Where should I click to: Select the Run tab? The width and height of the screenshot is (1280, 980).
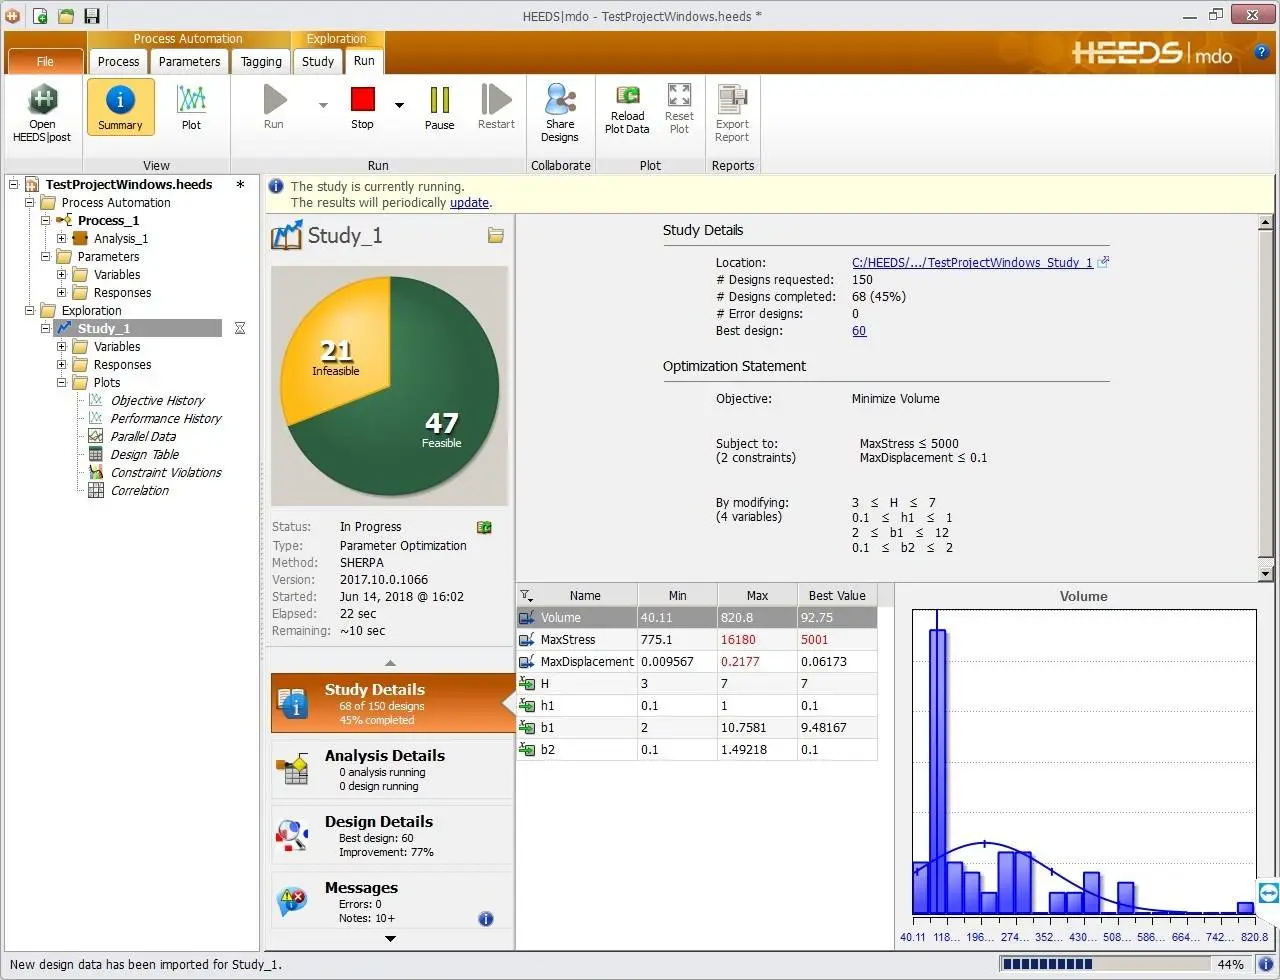(x=364, y=60)
